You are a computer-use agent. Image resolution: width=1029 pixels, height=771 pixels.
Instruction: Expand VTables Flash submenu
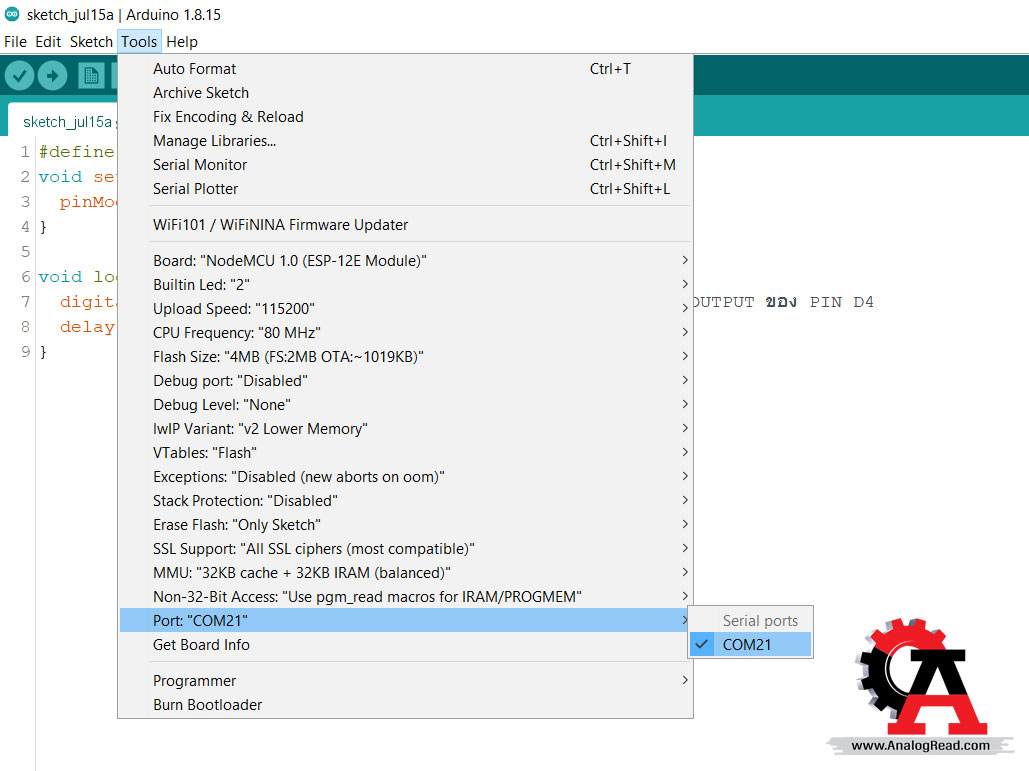coord(405,453)
